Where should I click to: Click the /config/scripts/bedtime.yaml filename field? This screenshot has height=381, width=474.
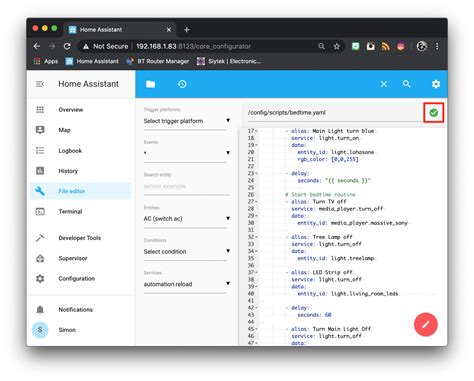pyautogui.click(x=335, y=113)
